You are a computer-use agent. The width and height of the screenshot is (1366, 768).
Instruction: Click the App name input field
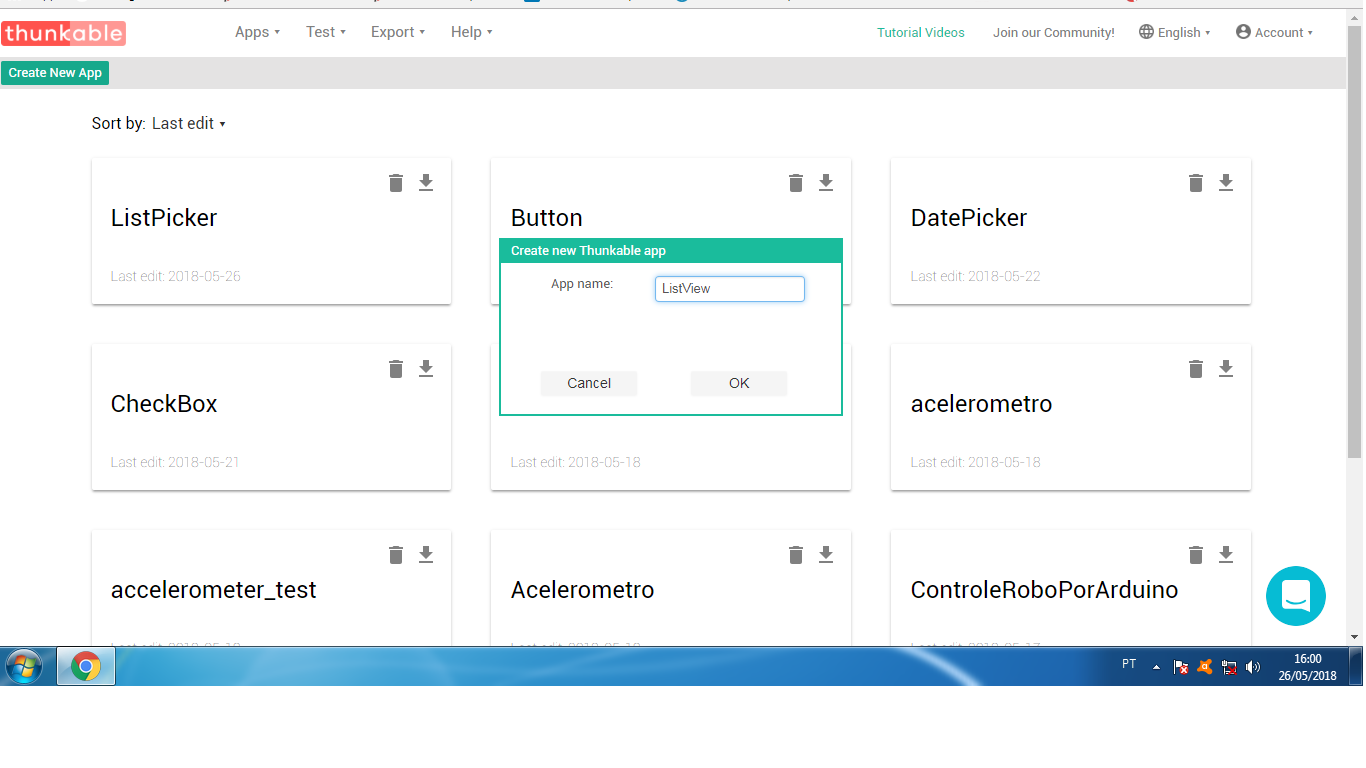coord(729,288)
